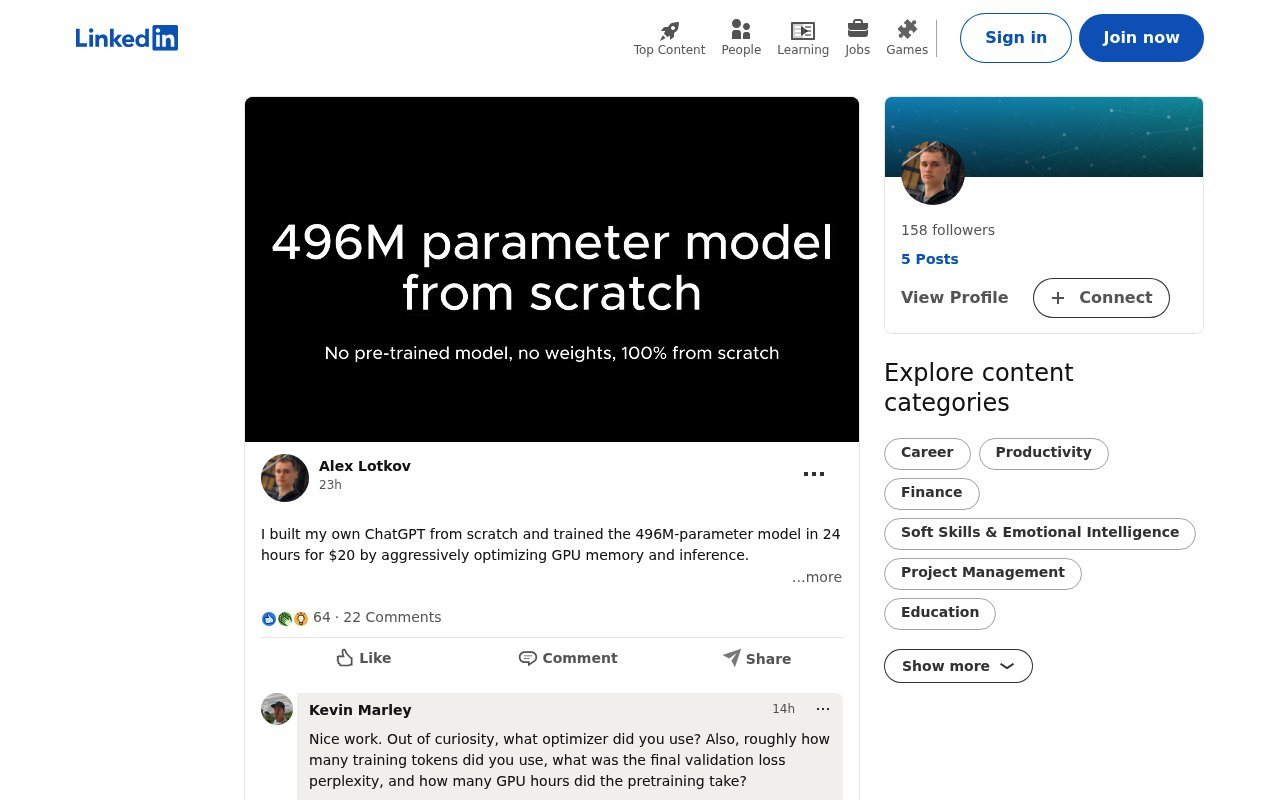1280x800 pixels.
Task: Open the Jobs briefcase item
Action: click(857, 38)
